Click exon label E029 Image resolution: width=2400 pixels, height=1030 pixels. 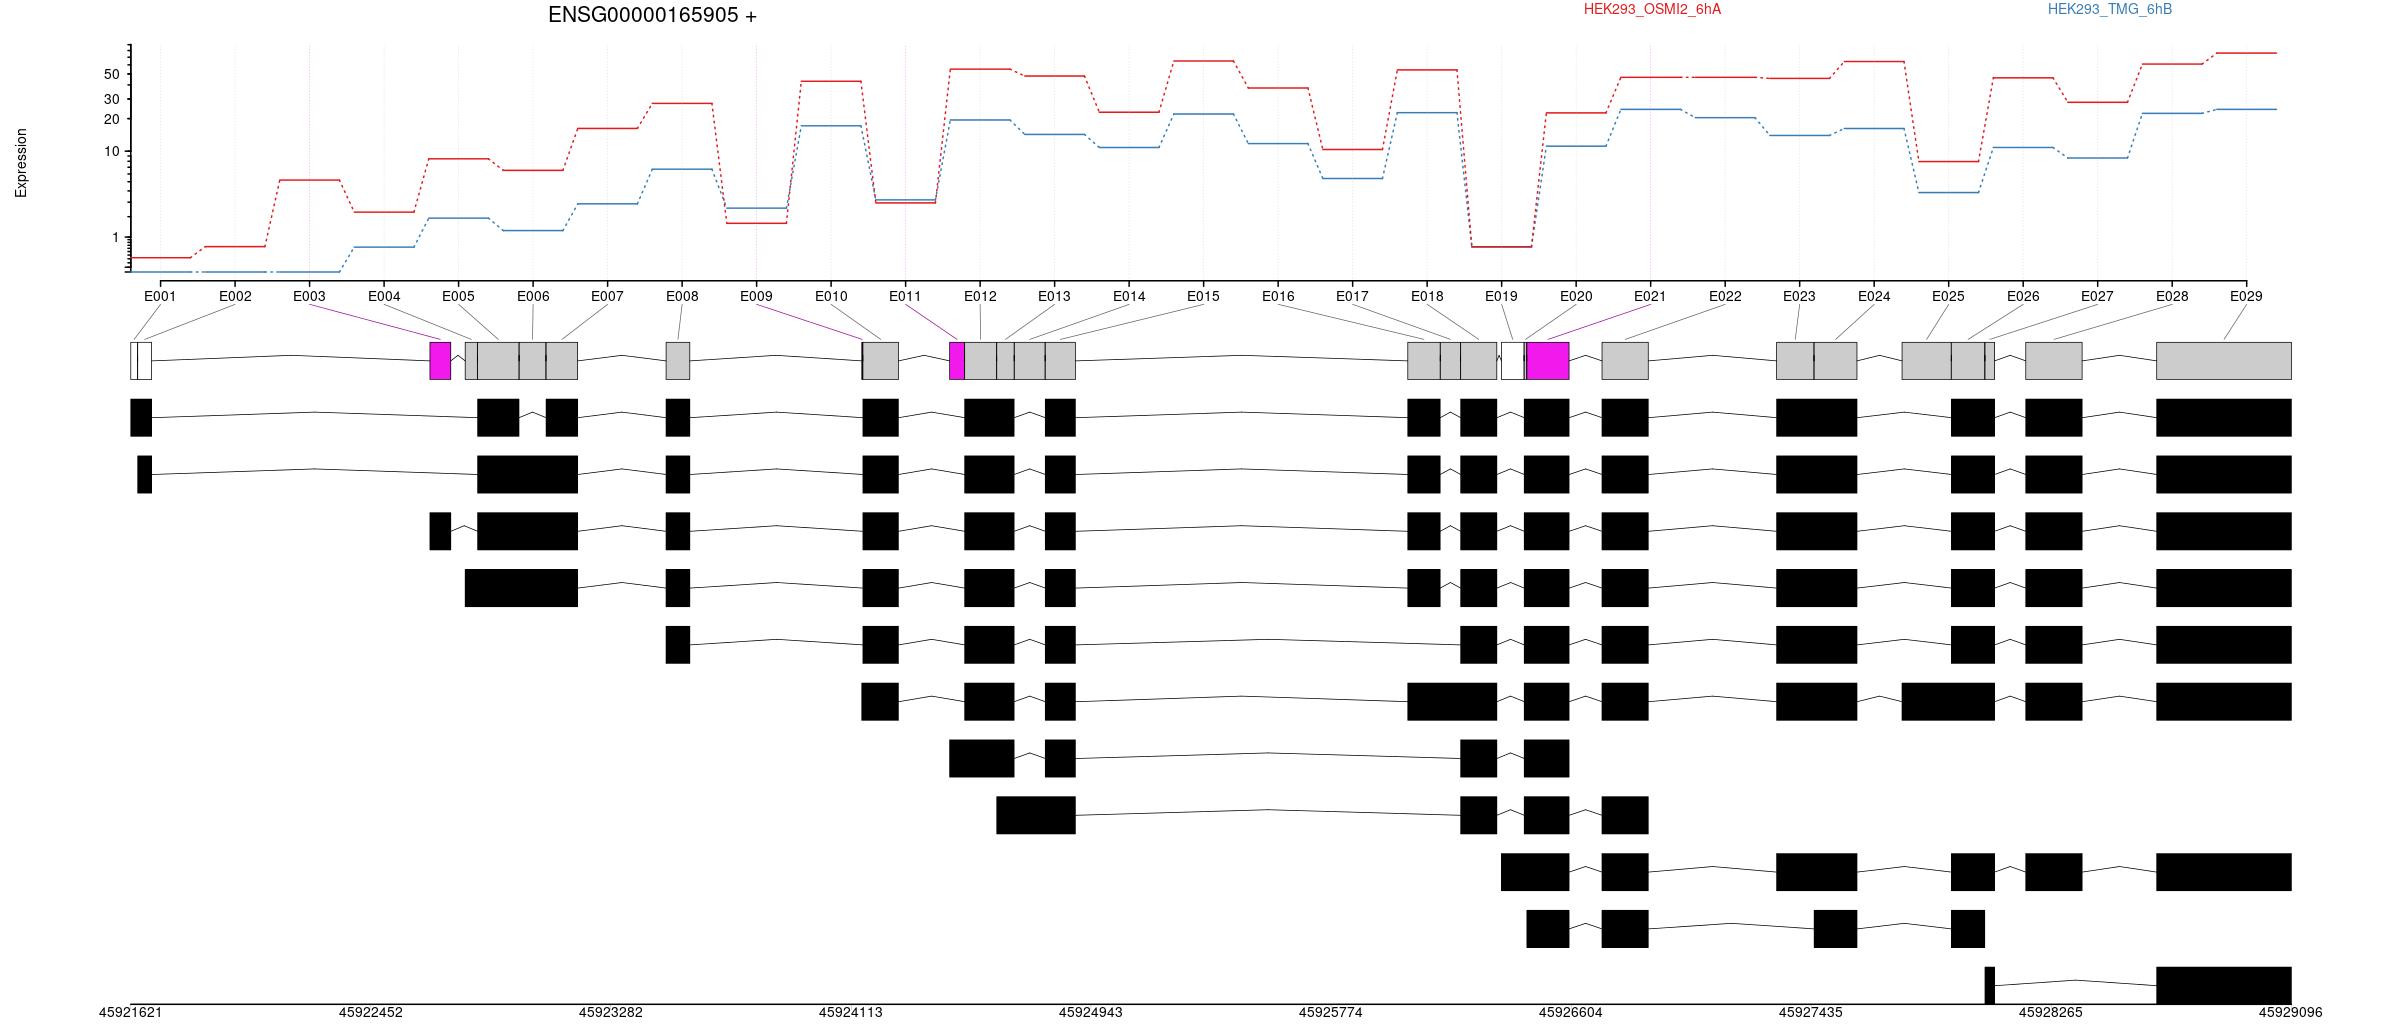[2246, 296]
